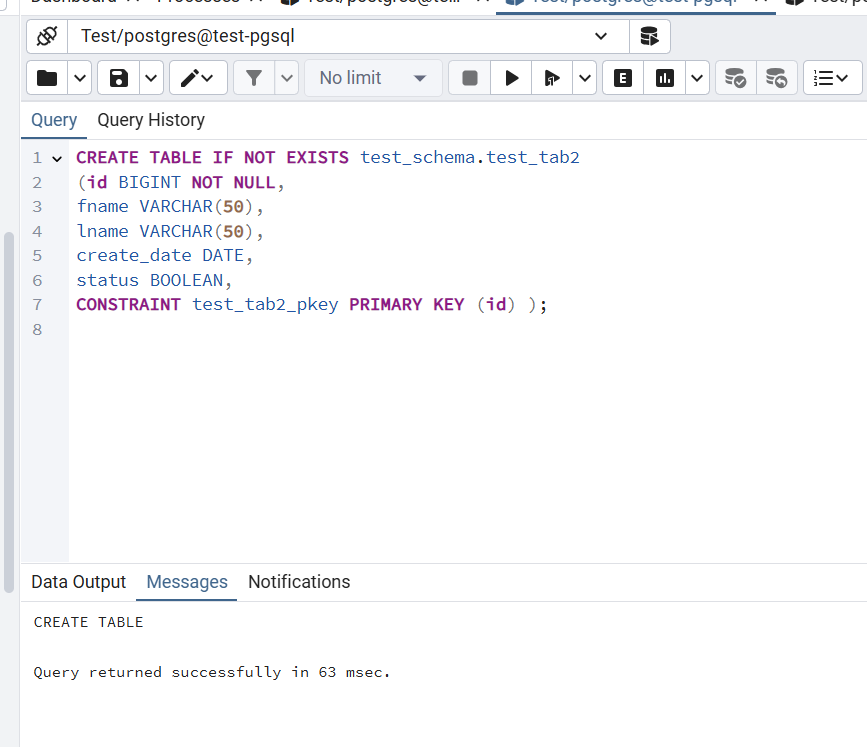Click the CREATE TABLE output message

88,623
